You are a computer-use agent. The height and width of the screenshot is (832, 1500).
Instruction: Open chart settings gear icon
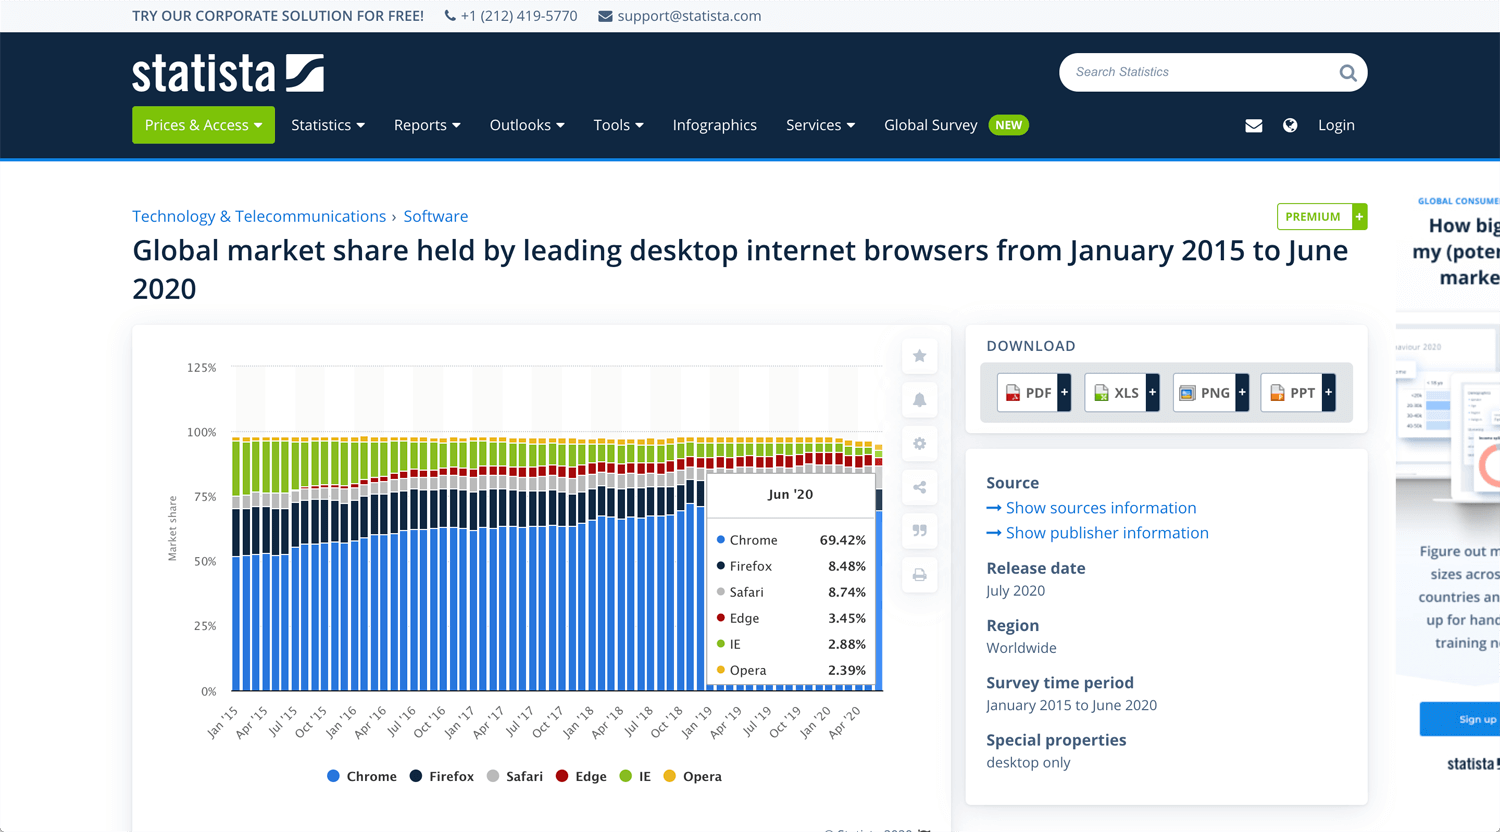pos(919,444)
